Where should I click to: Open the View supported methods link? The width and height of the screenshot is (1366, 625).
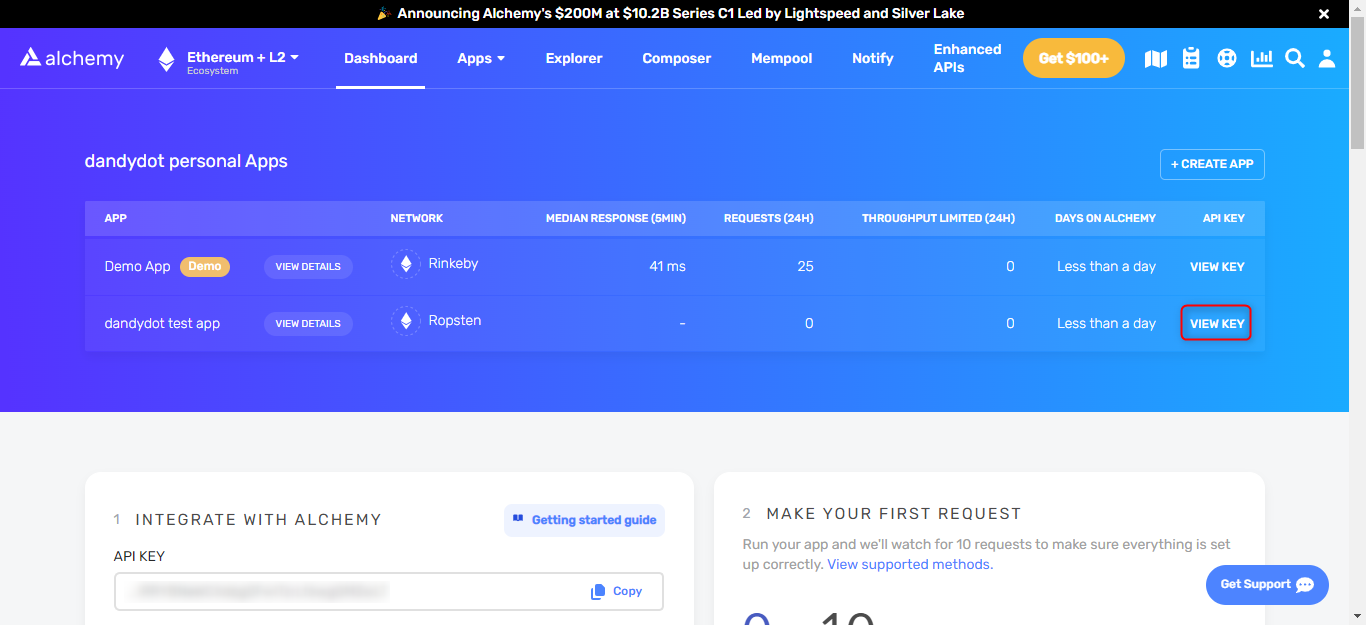coord(910,565)
